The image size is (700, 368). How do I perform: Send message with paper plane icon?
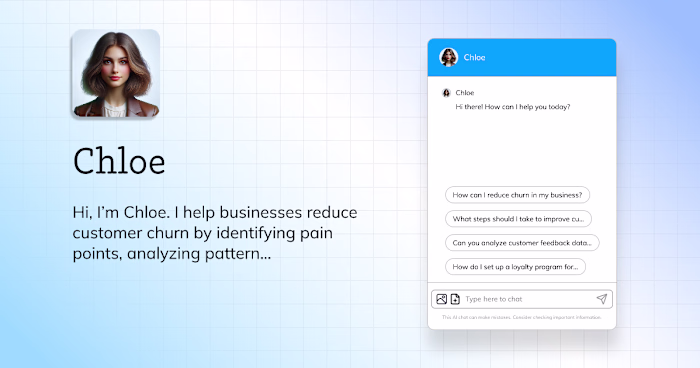point(602,299)
